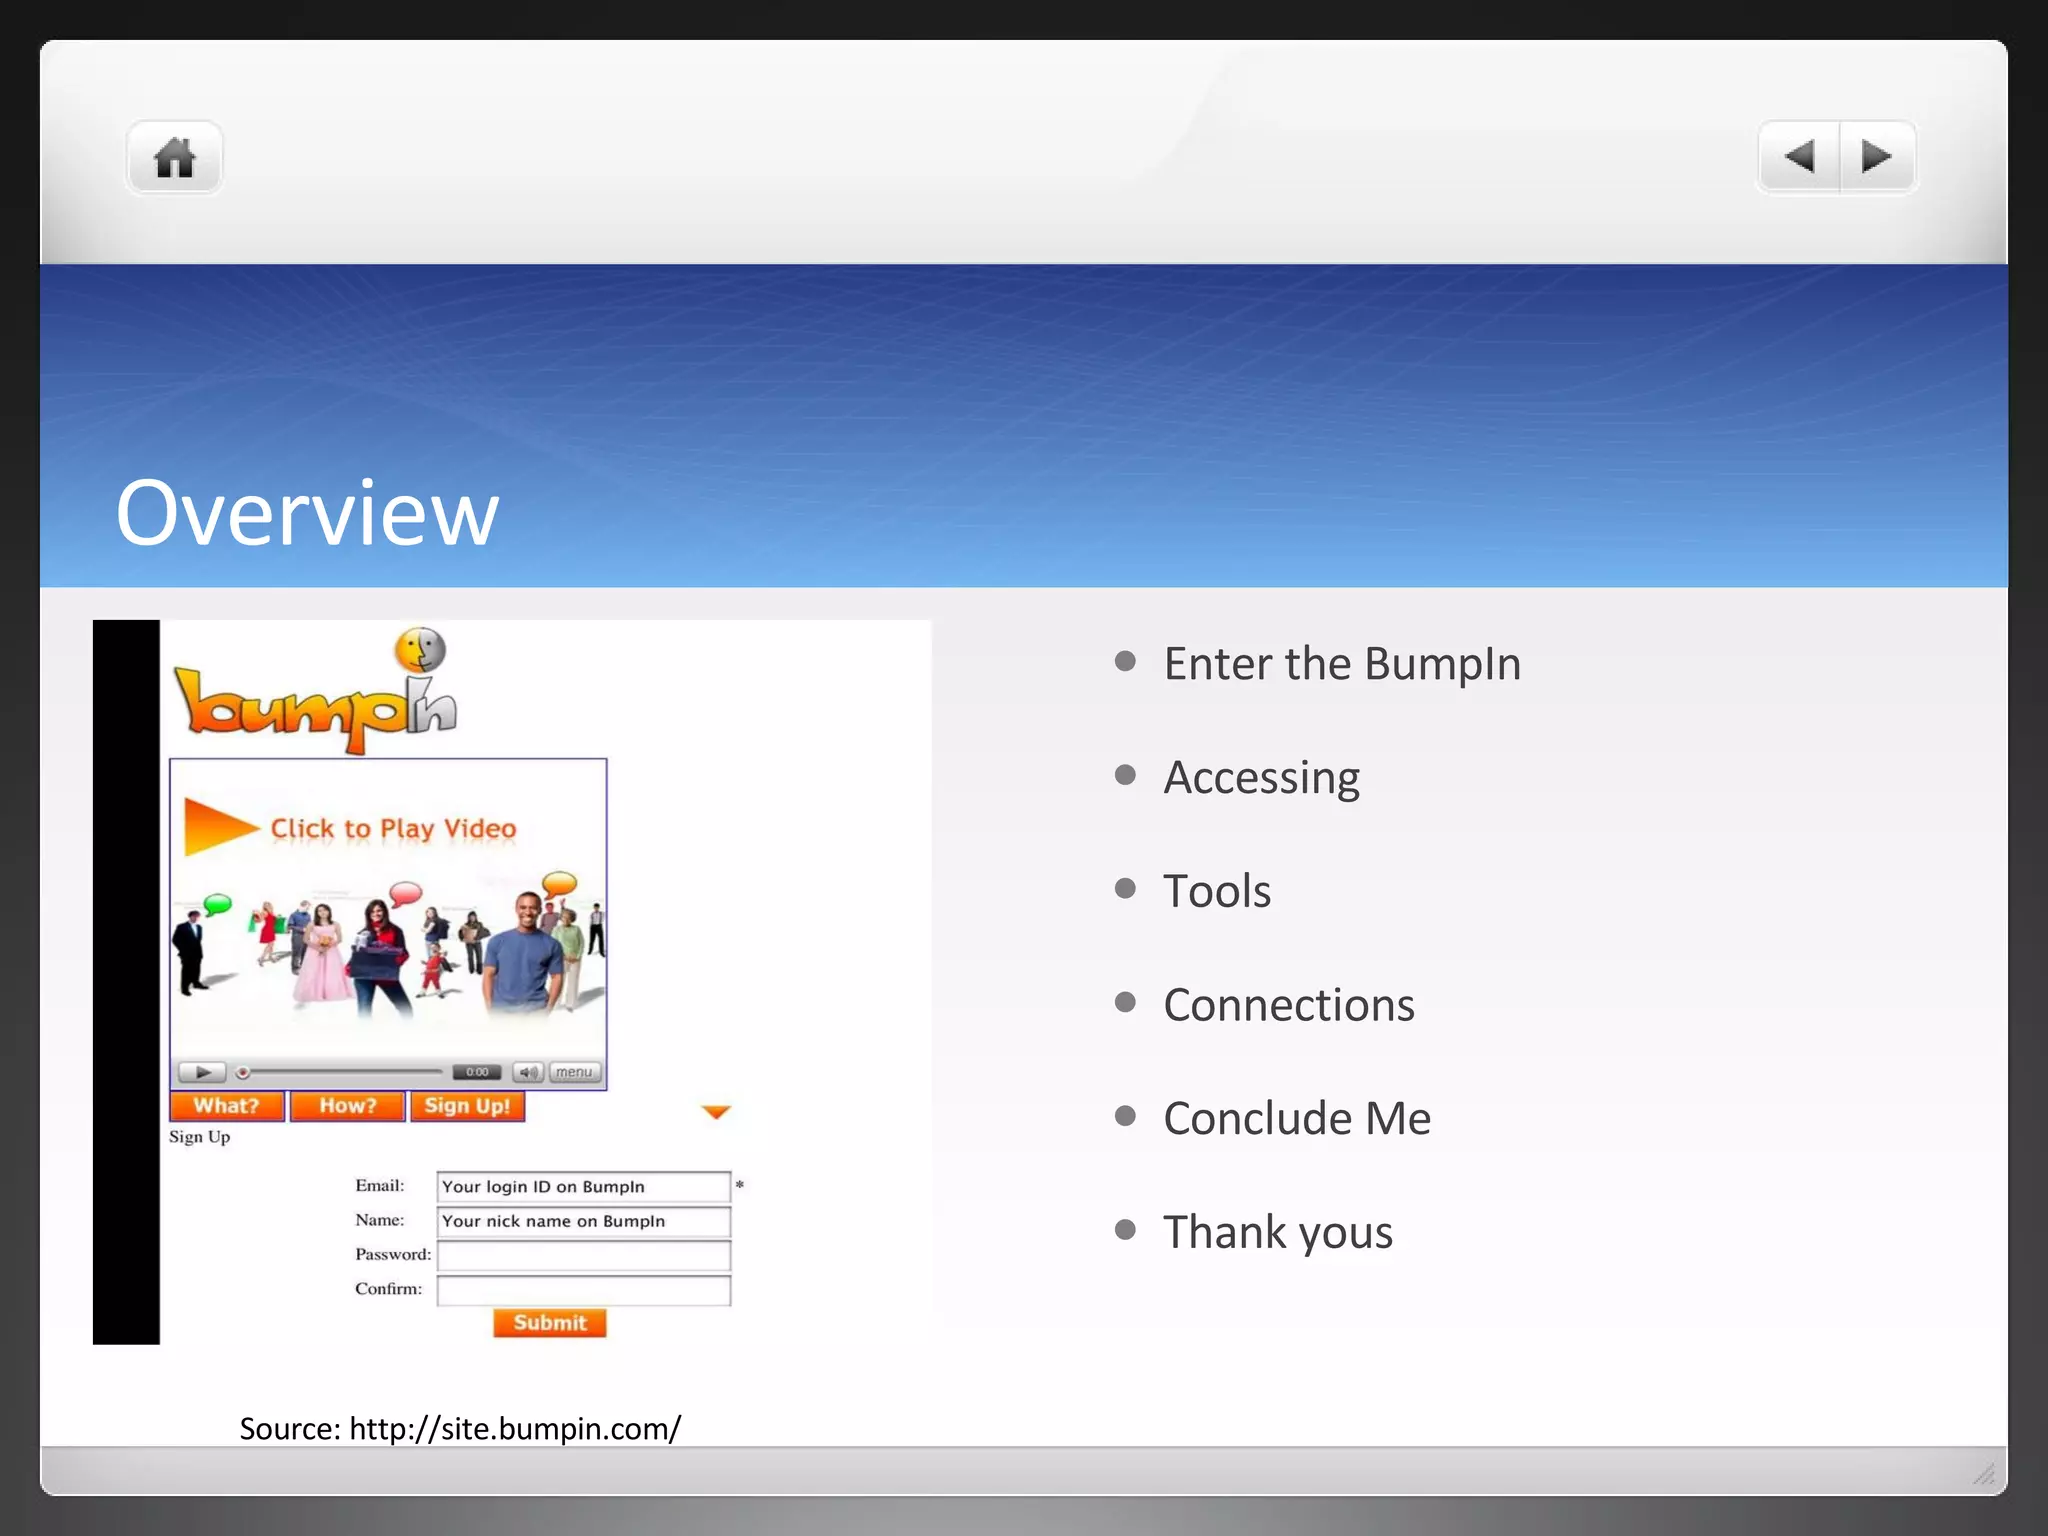Focus the Password input field
The image size is (2048, 1536).
[583, 1255]
